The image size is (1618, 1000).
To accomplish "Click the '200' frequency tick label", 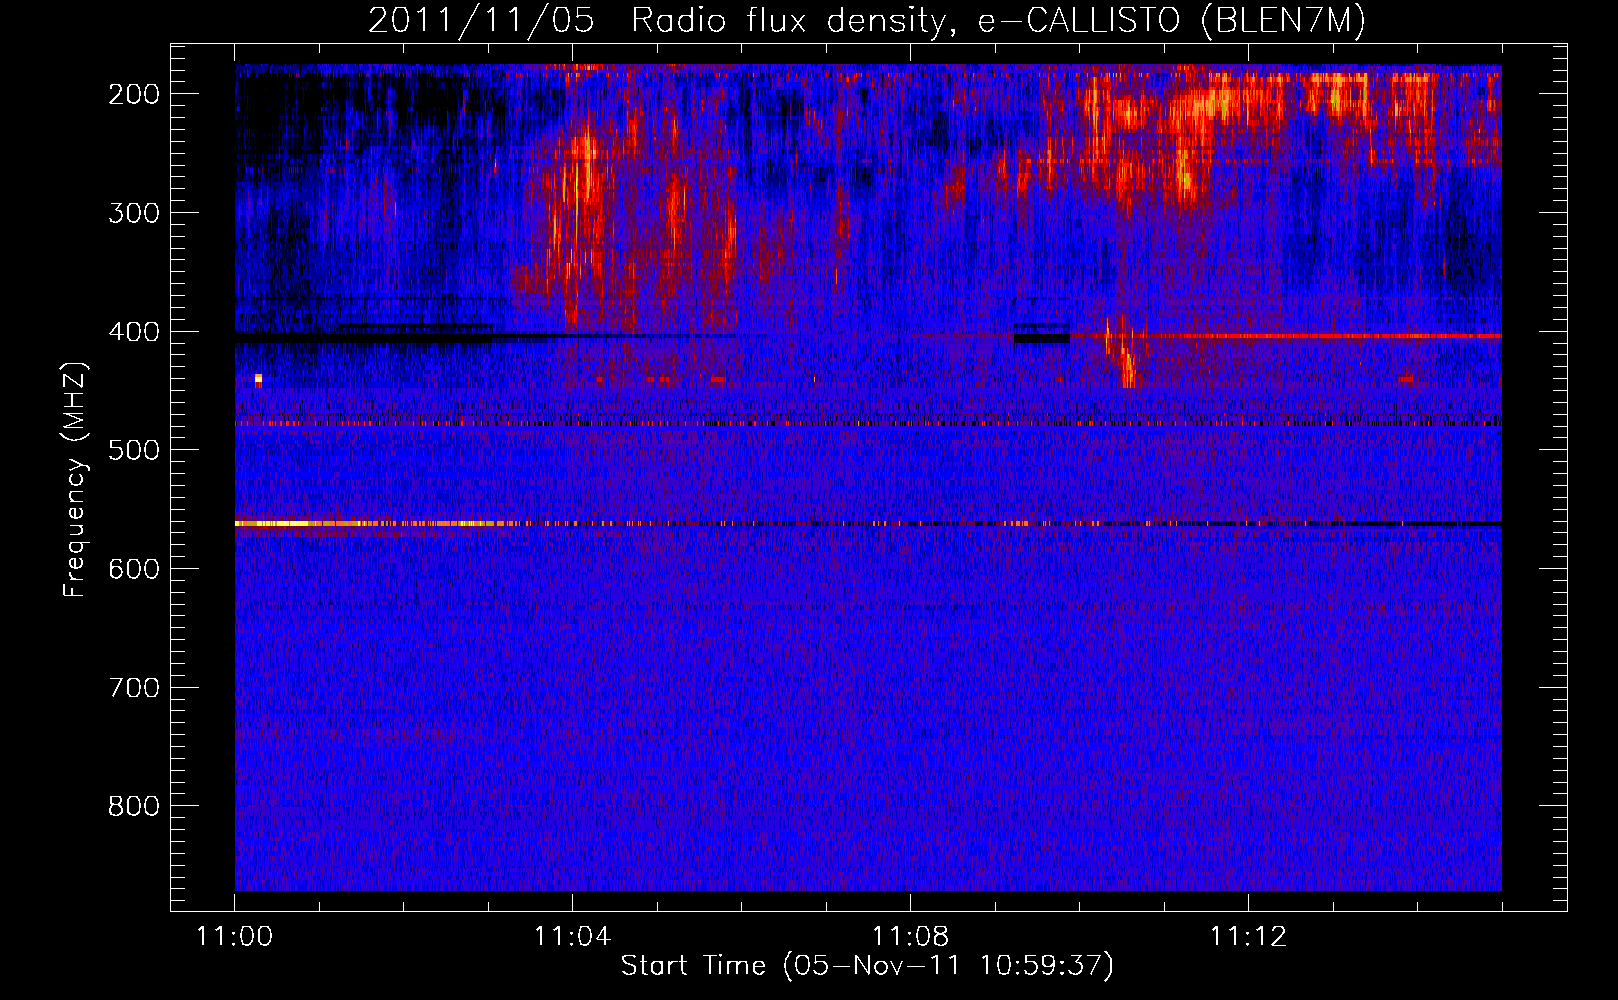I will click(134, 94).
